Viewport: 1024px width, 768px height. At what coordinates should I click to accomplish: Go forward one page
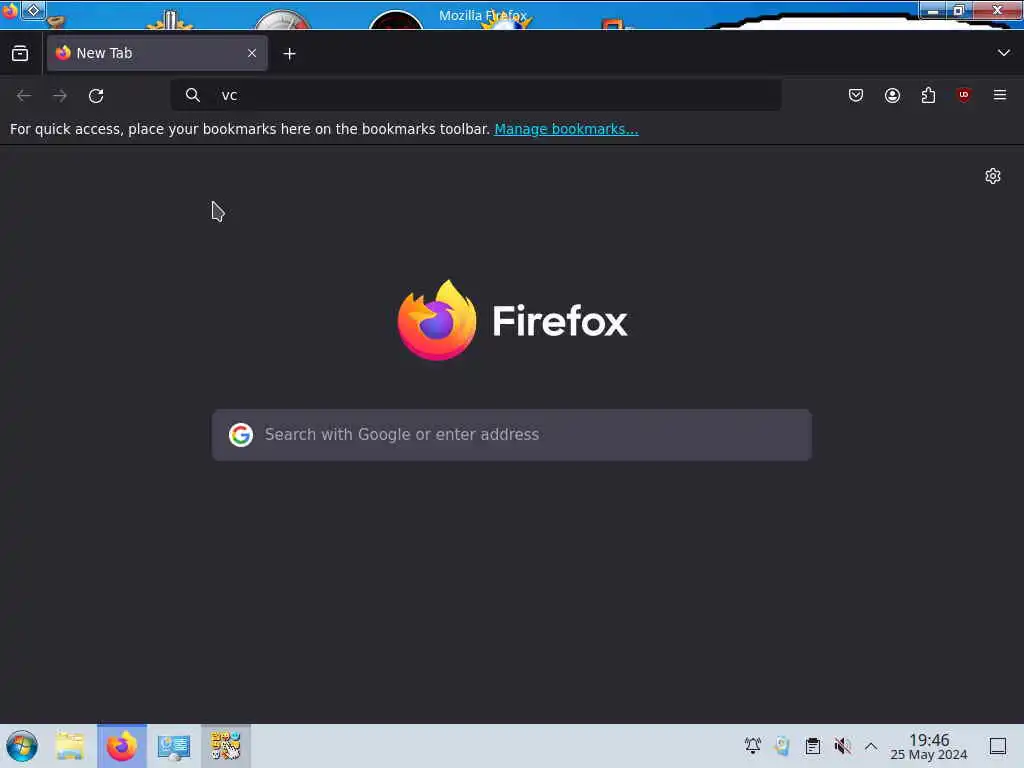tap(60, 96)
